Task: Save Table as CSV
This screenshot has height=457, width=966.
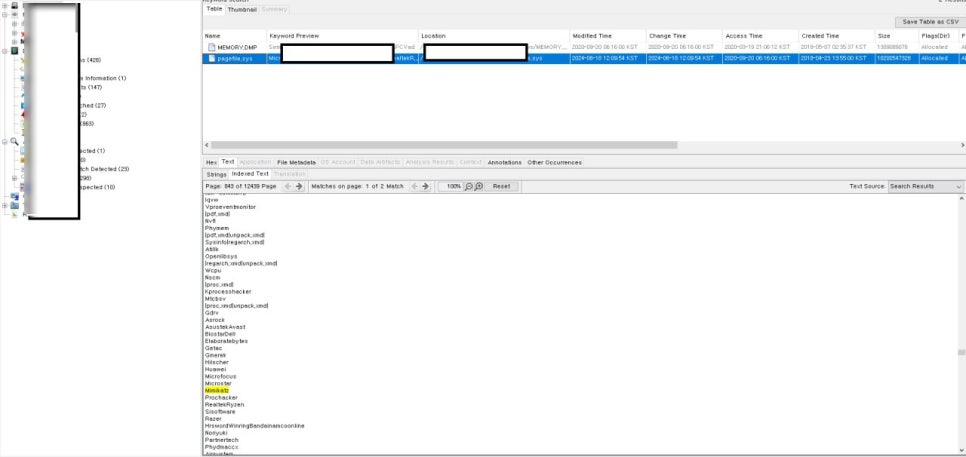Action: coord(930,22)
